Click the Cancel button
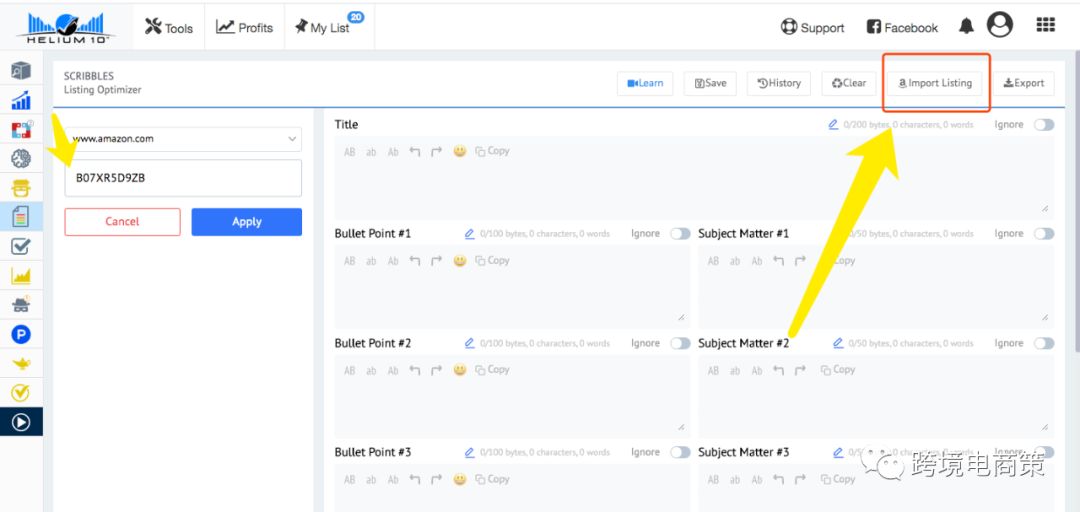 coord(122,222)
